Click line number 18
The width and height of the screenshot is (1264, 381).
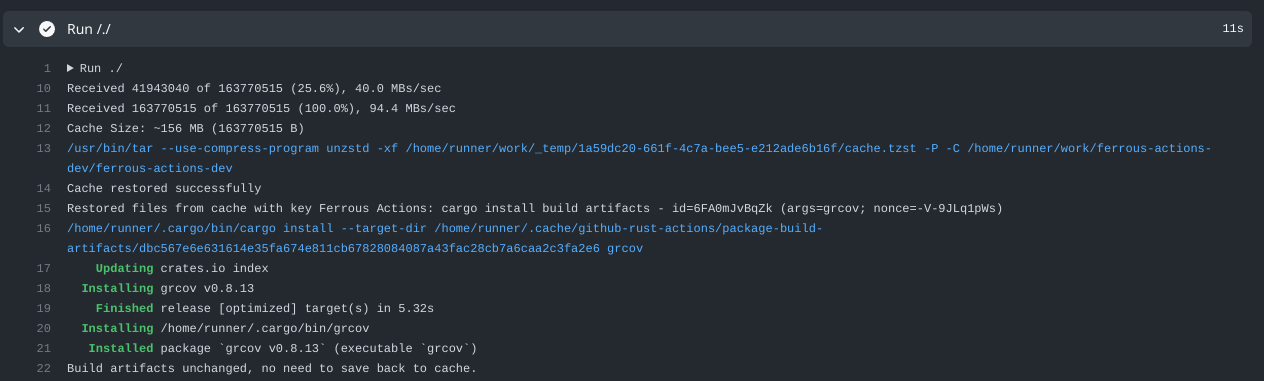point(44,288)
